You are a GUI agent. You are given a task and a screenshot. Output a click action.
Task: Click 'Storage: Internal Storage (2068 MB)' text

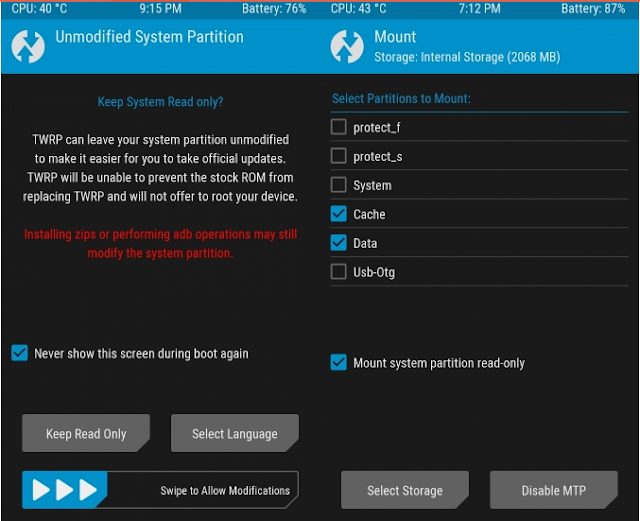point(467,57)
